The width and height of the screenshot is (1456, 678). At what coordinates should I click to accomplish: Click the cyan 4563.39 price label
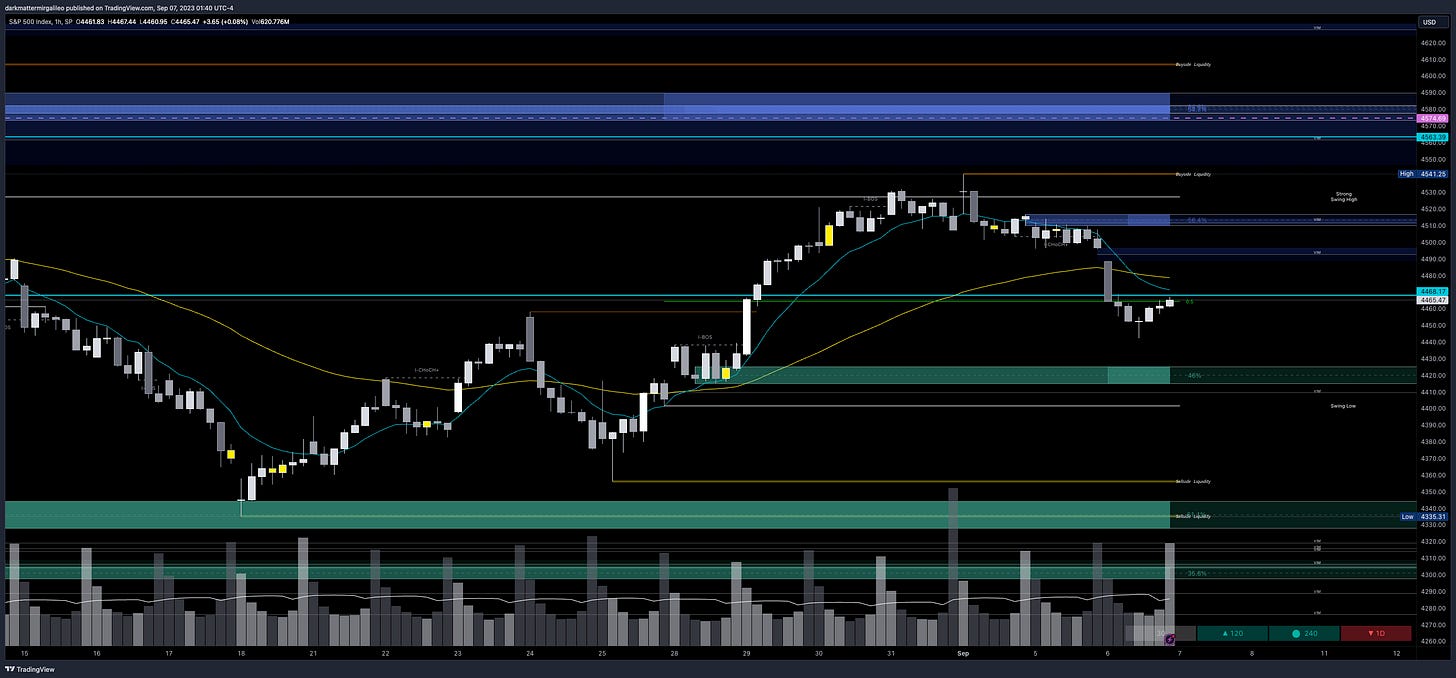[1432, 137]
